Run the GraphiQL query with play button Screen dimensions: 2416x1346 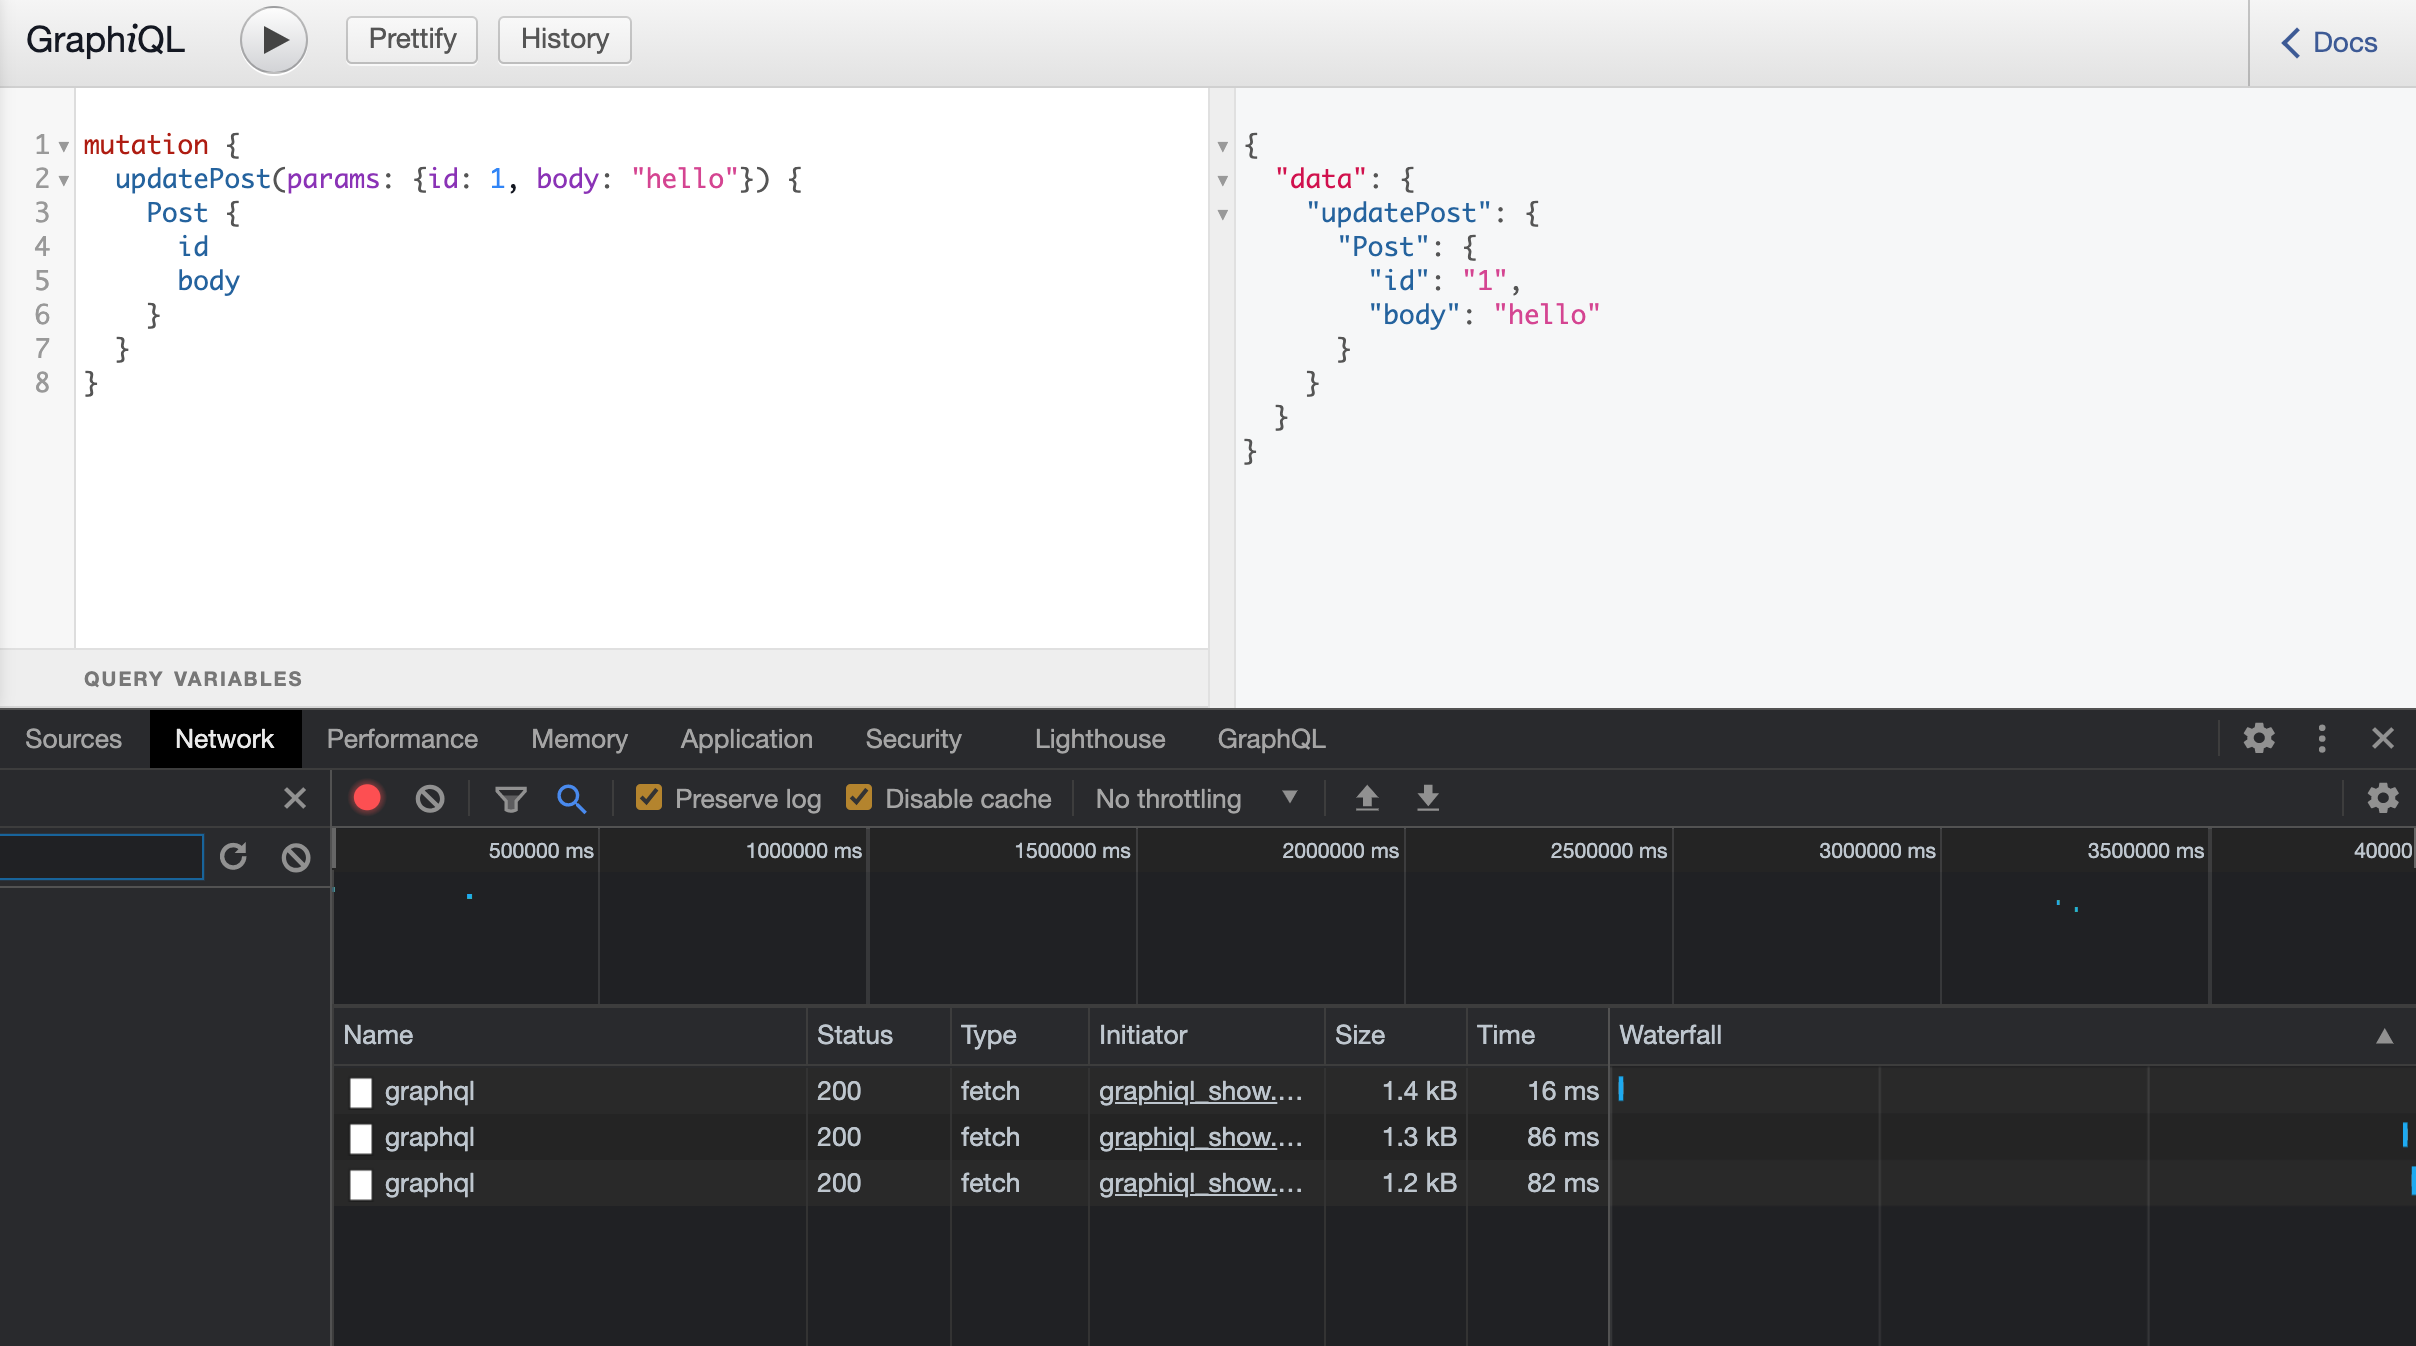[x=273, y=40]
